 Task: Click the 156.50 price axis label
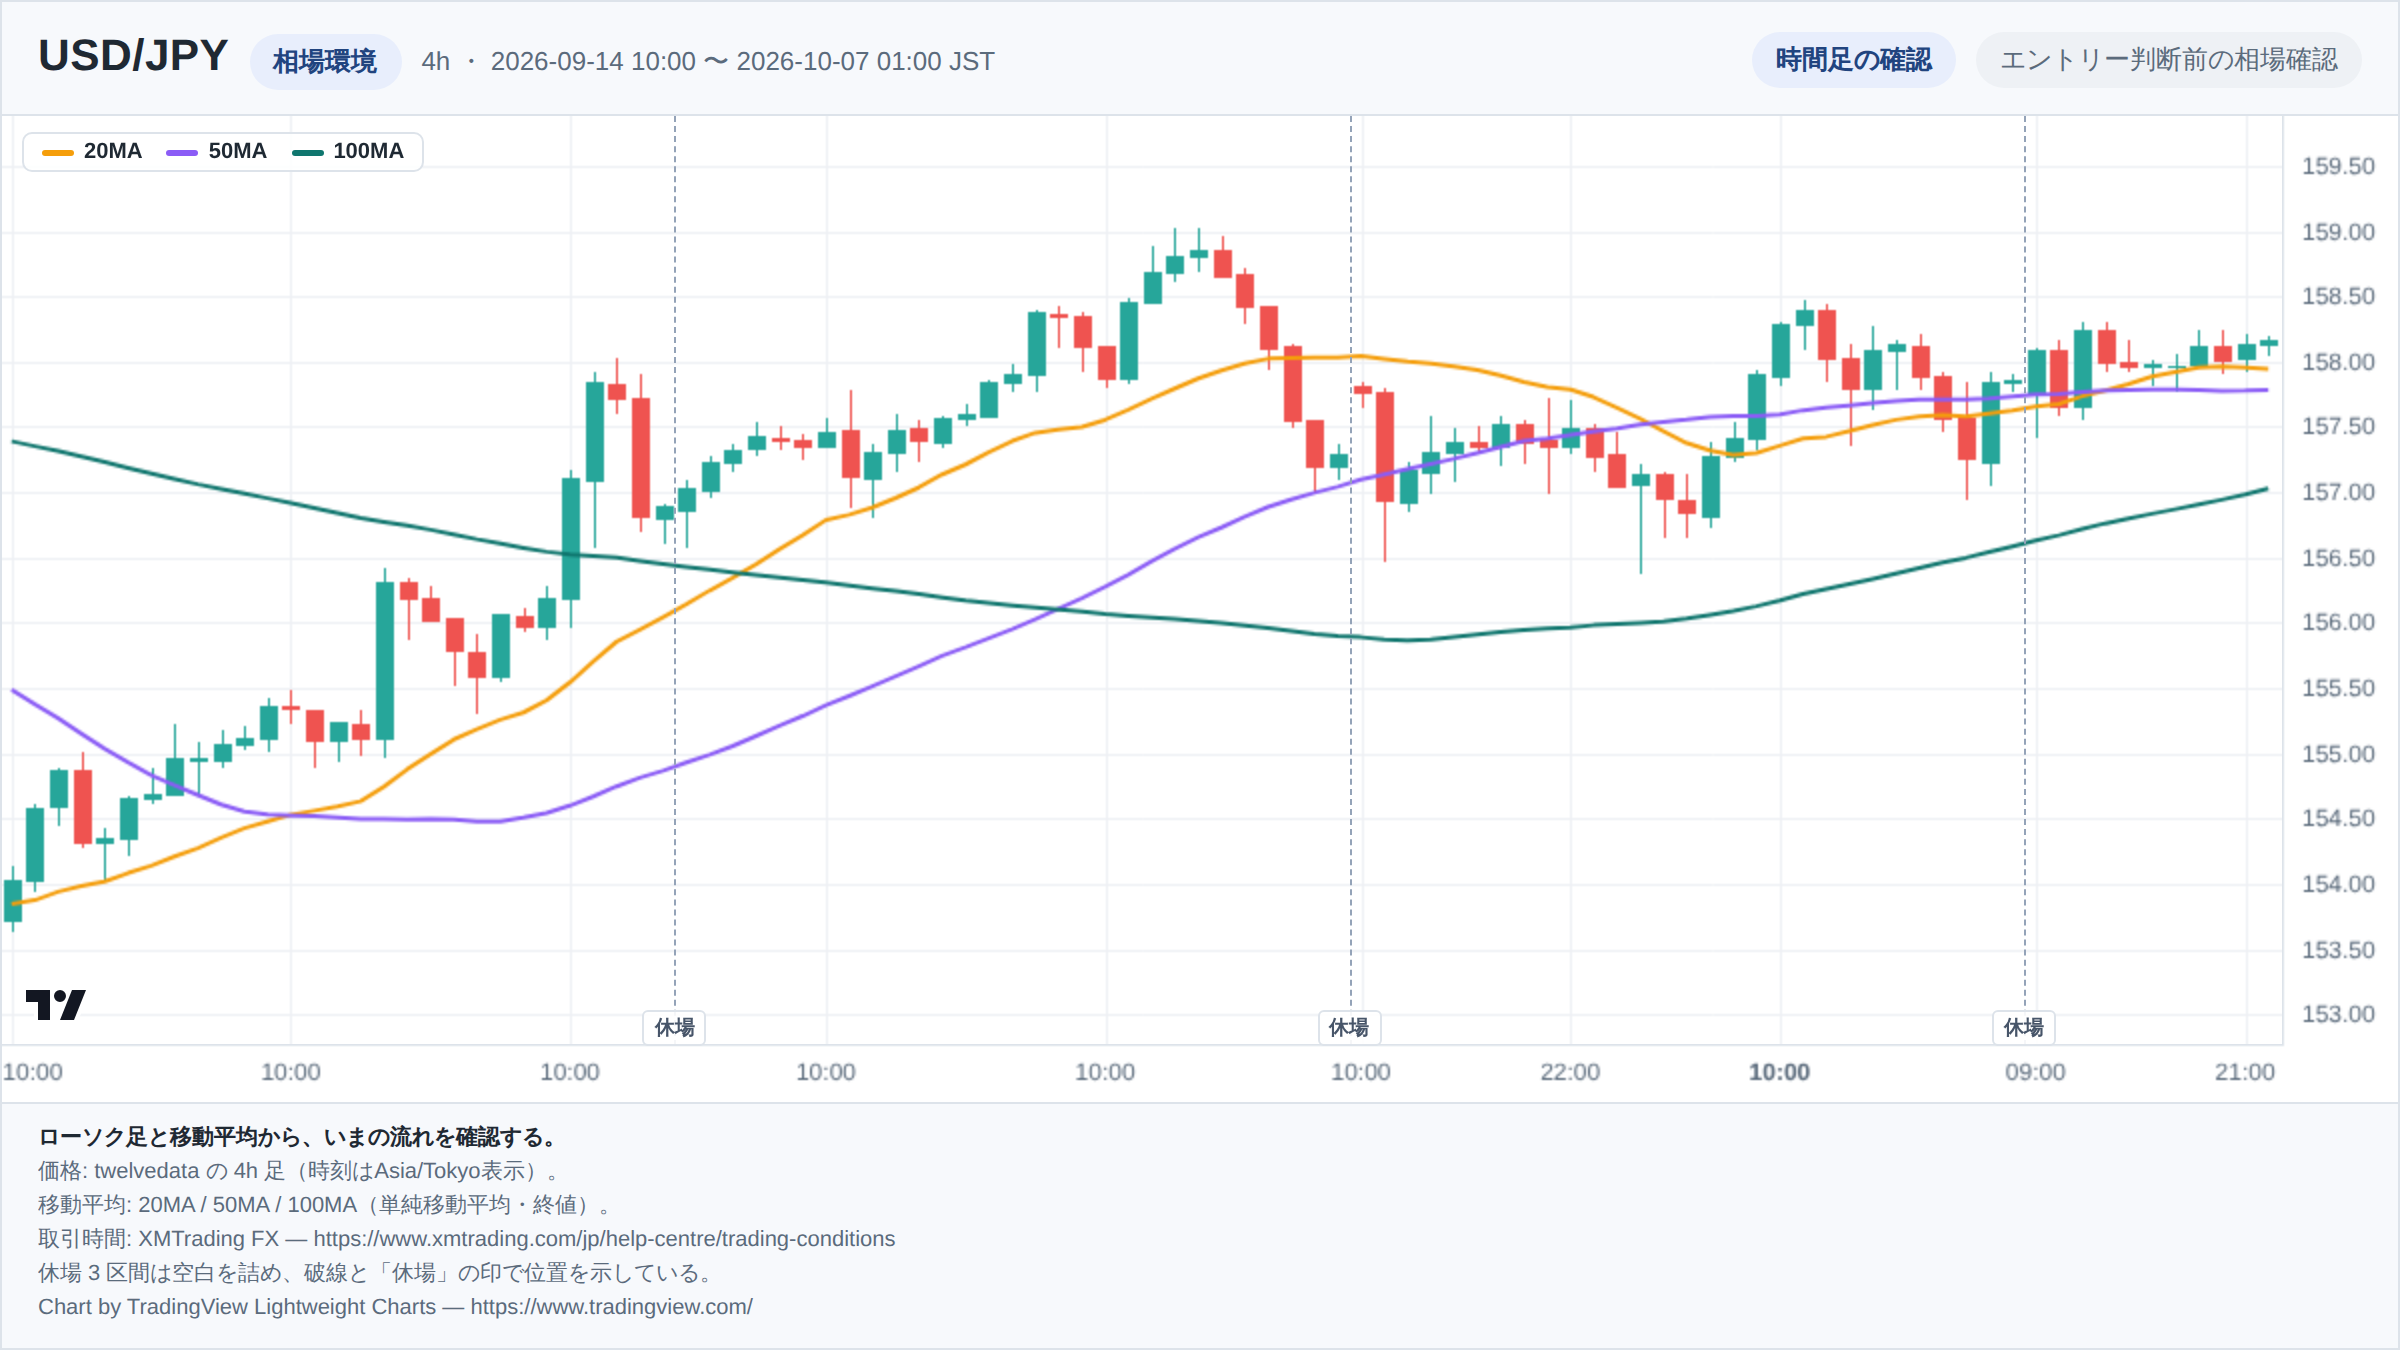point(2338,558)
